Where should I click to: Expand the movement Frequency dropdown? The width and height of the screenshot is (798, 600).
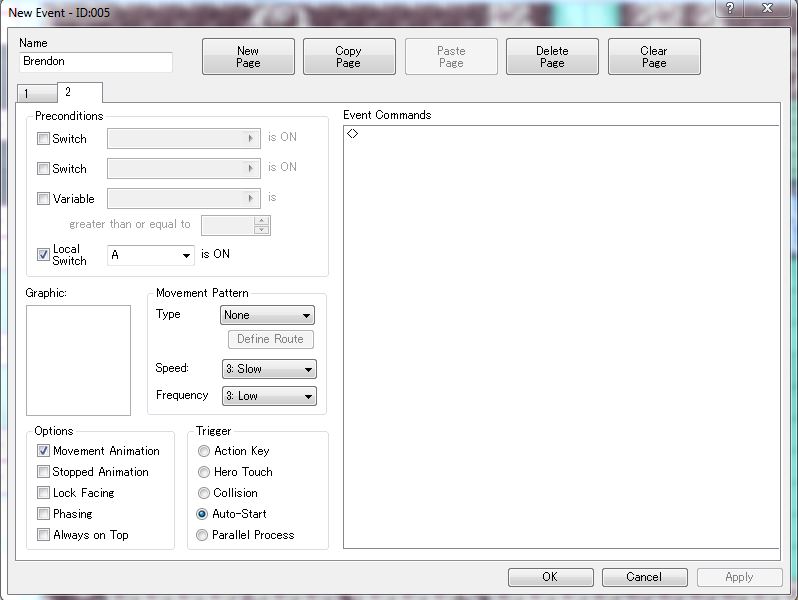click(268, 396)
